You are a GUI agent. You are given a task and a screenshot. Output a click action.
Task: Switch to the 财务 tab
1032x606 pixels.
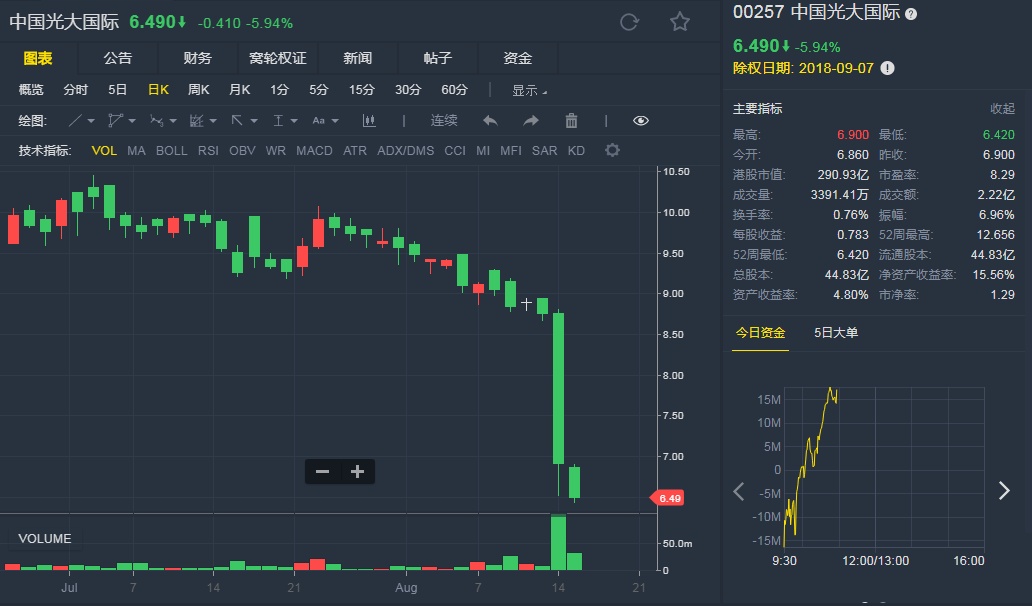coord(197,58)
